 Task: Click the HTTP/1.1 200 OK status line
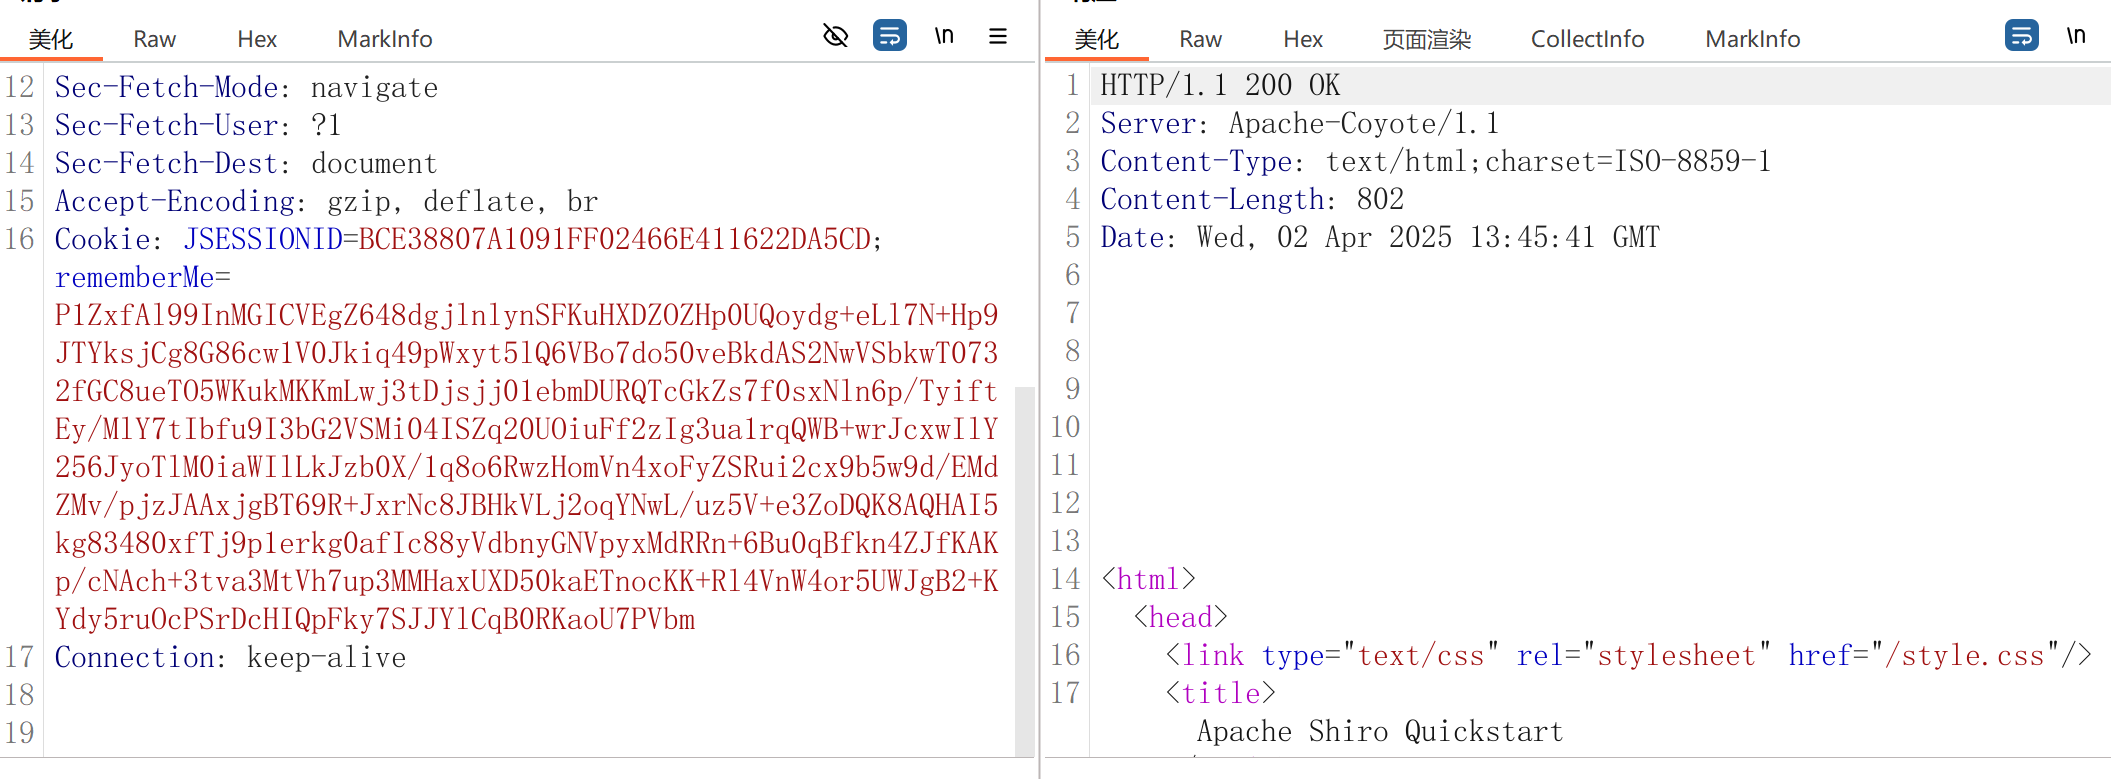point(1220,85)
